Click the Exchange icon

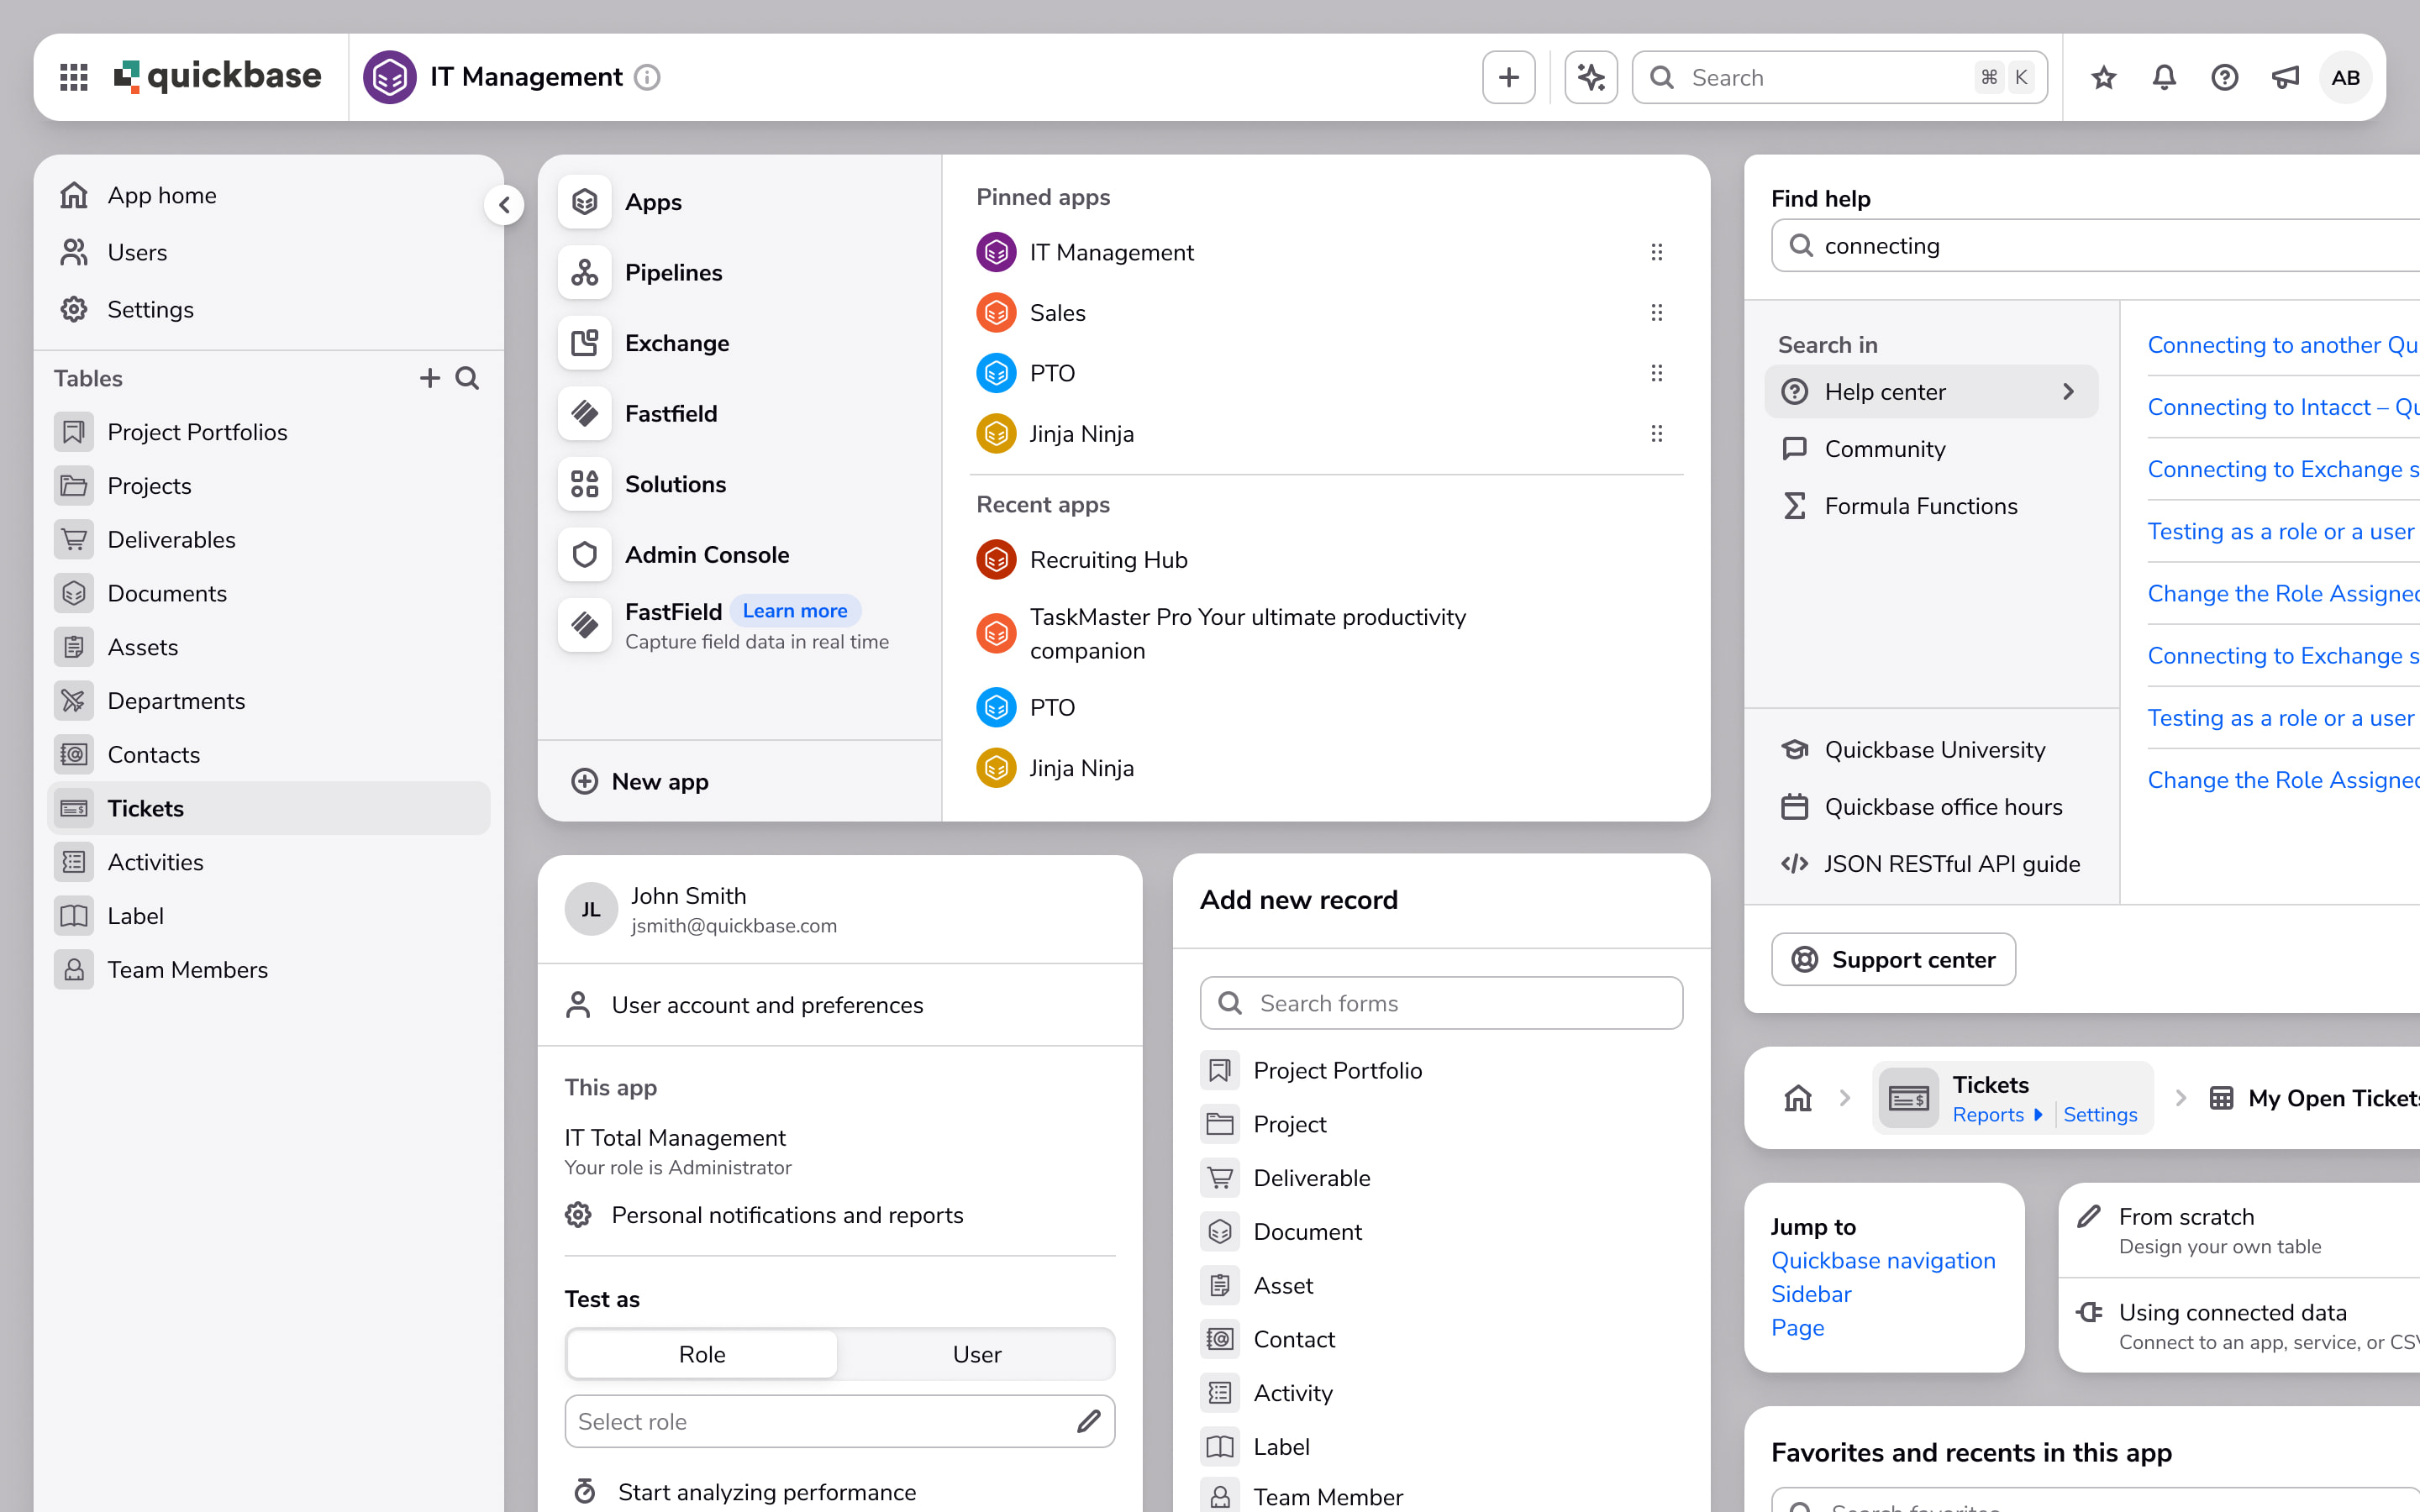[x=585, y=343]
